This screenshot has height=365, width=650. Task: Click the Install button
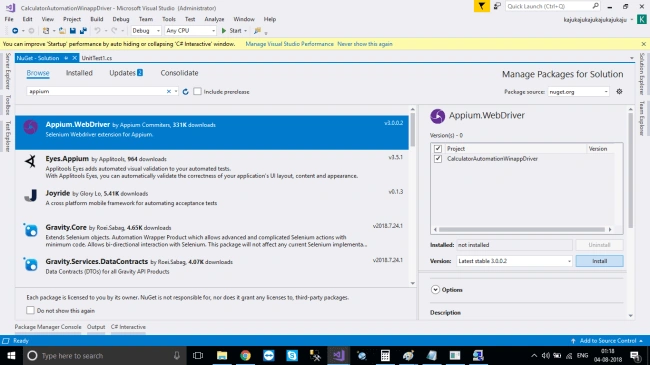599,261
